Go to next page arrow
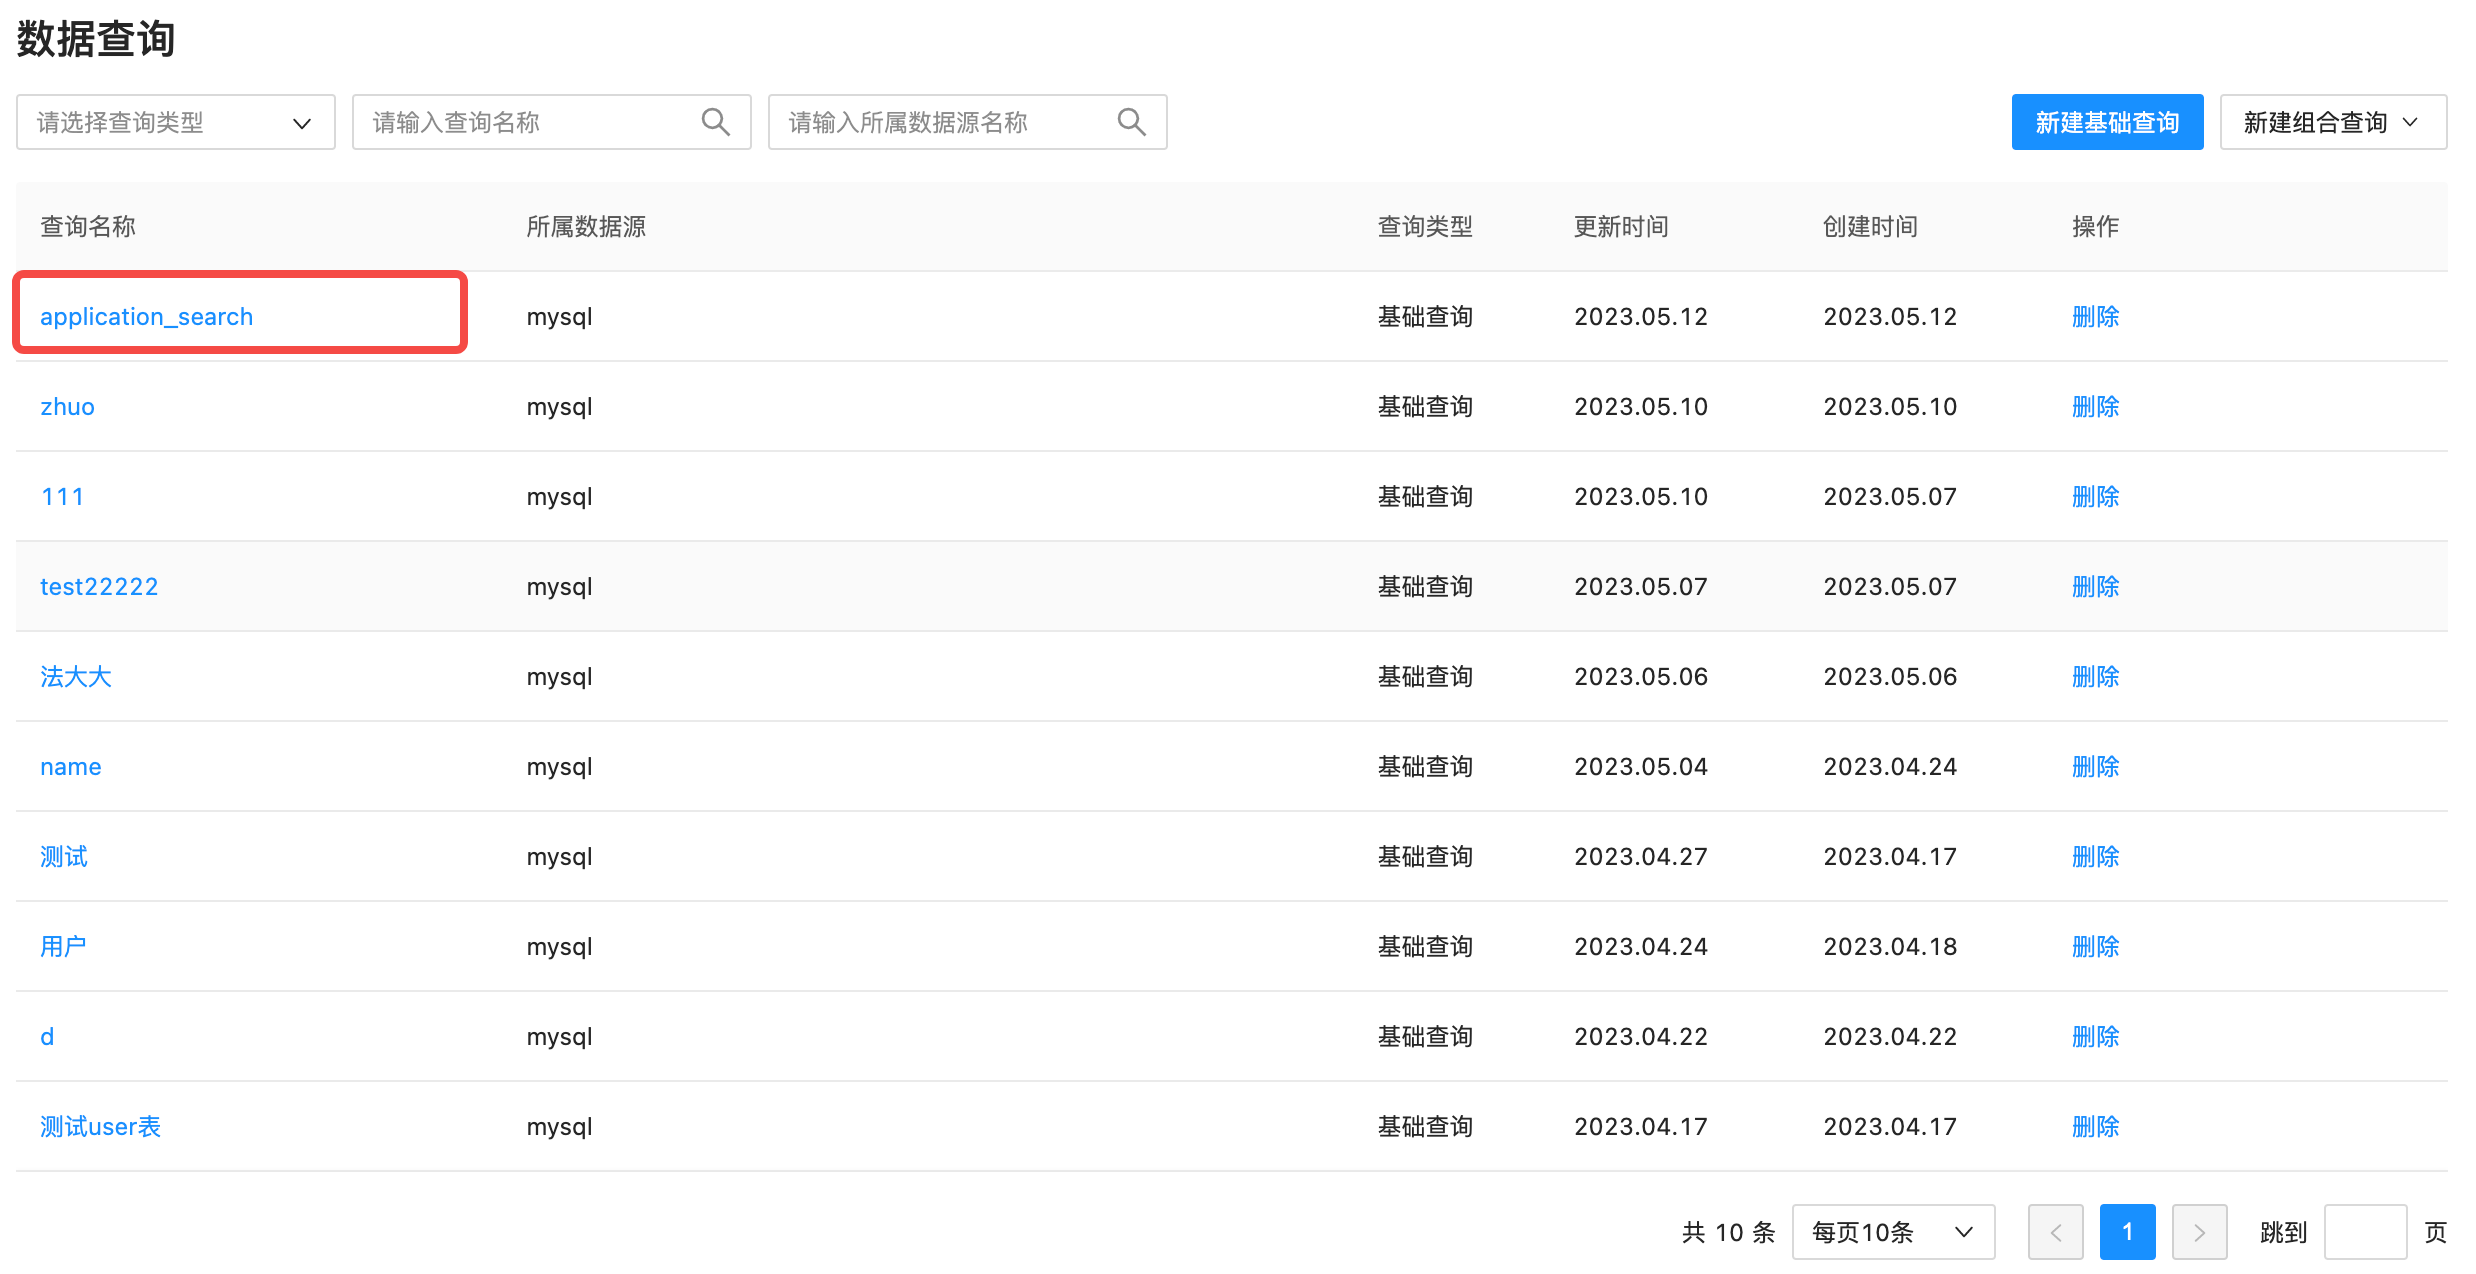Screen dimensions: 2476x1274 (x=2199, y=1232)
